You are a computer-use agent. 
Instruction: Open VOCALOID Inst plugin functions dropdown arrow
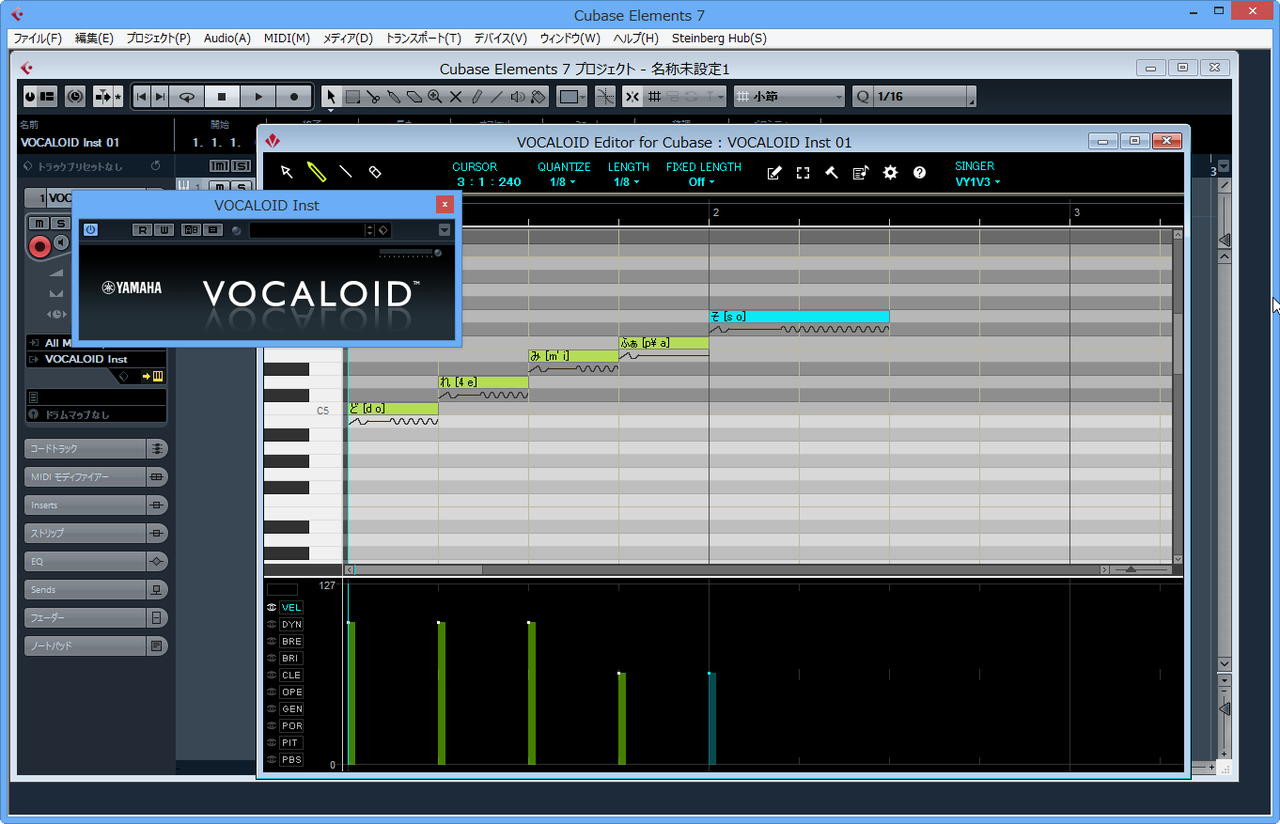(x=444, y=230)
